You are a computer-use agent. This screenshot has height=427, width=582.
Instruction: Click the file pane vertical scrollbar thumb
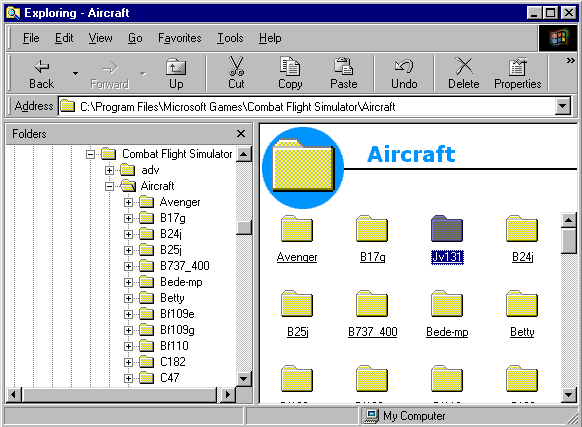569,241
